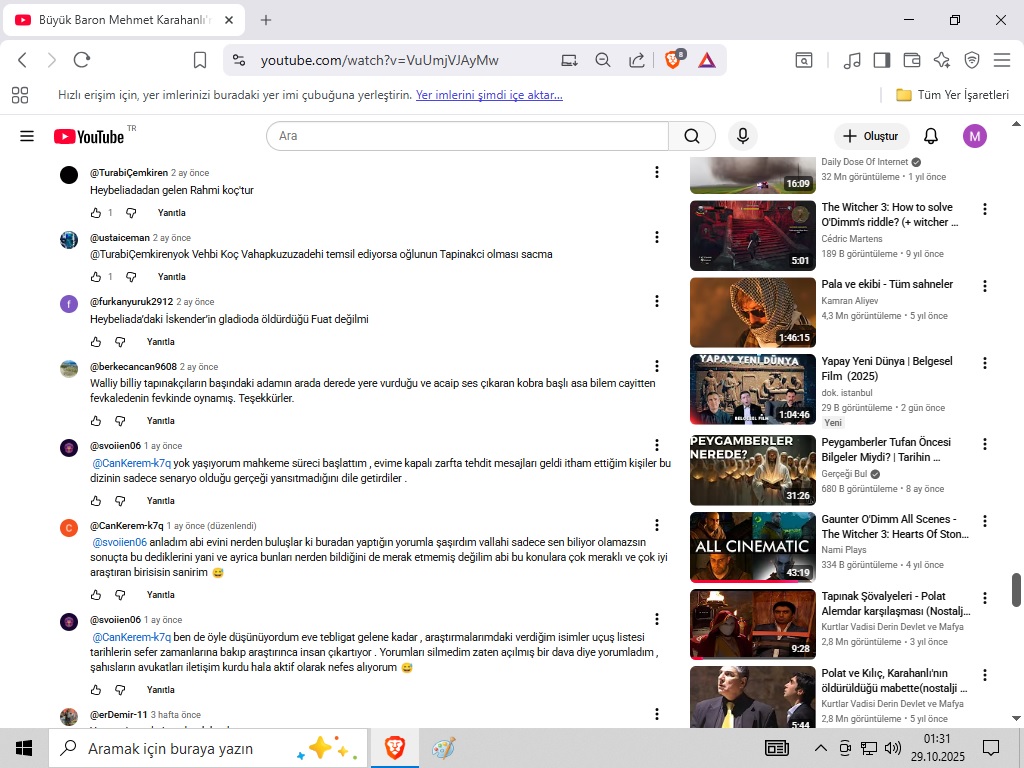Open options menu for @TurabiÇemkiren comment
1024x768 pixels.
(x=656, y=172)
